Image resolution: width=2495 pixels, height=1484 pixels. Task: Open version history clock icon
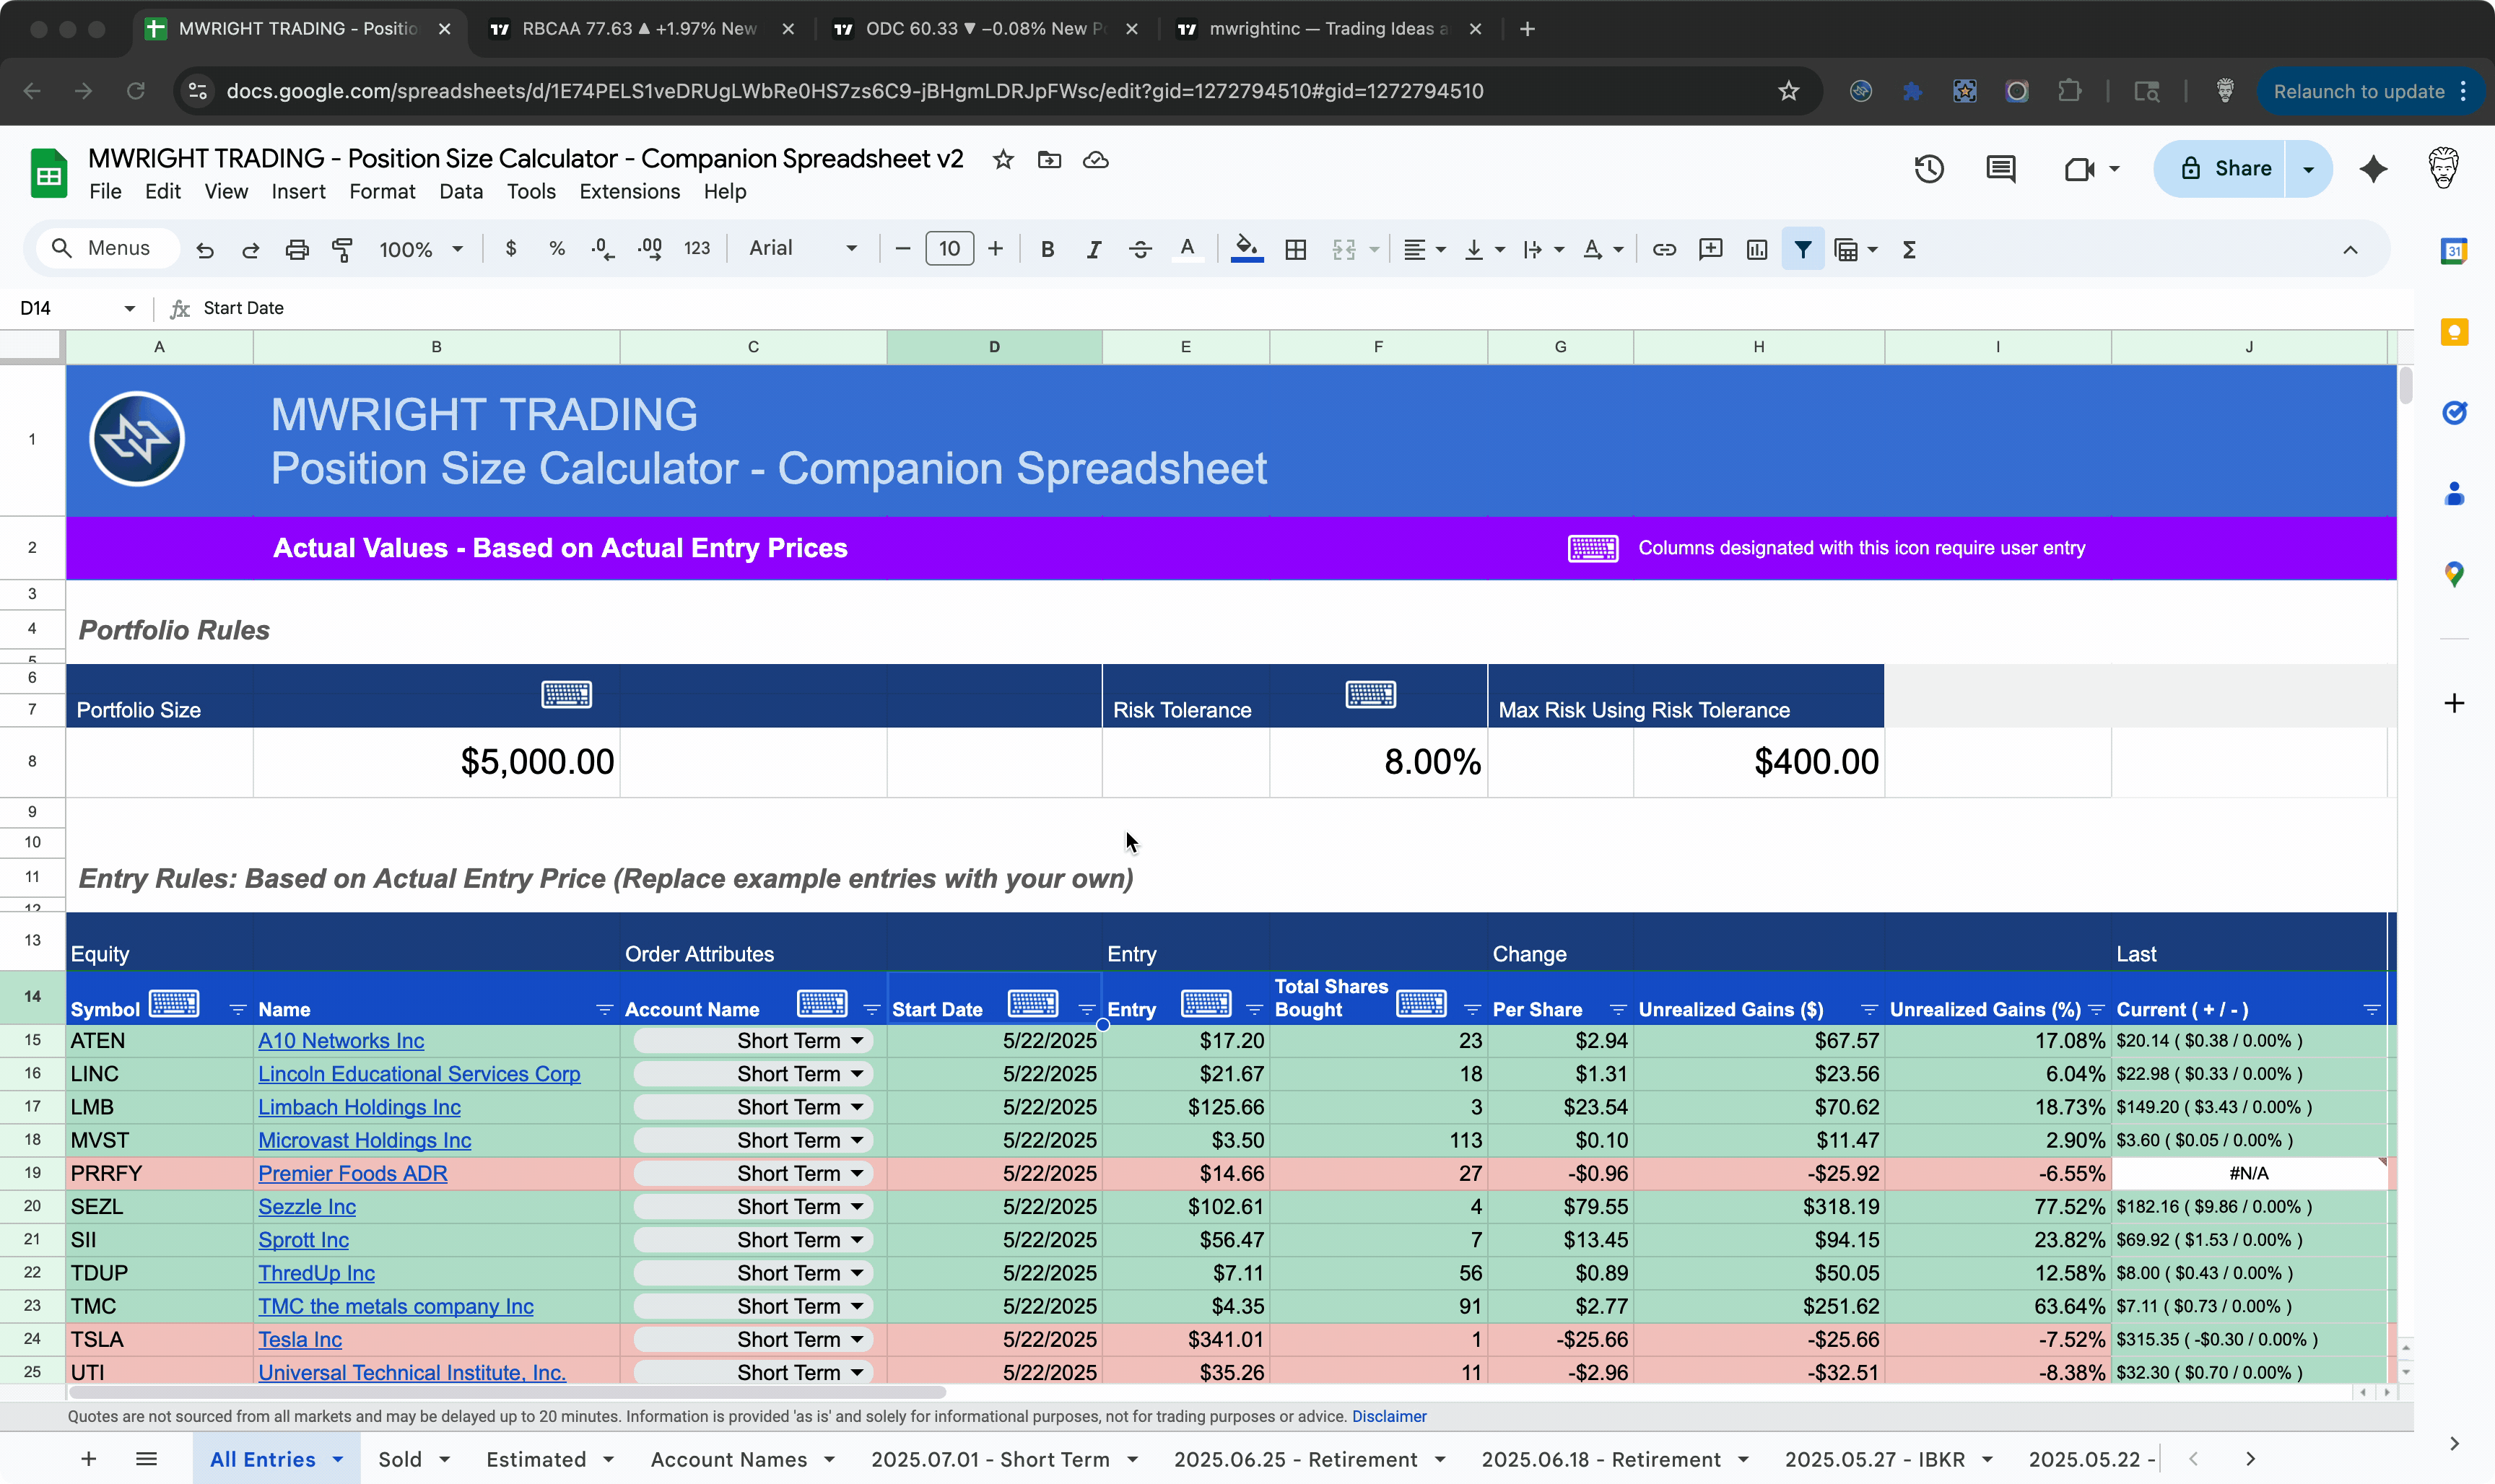coord(1928,169)
